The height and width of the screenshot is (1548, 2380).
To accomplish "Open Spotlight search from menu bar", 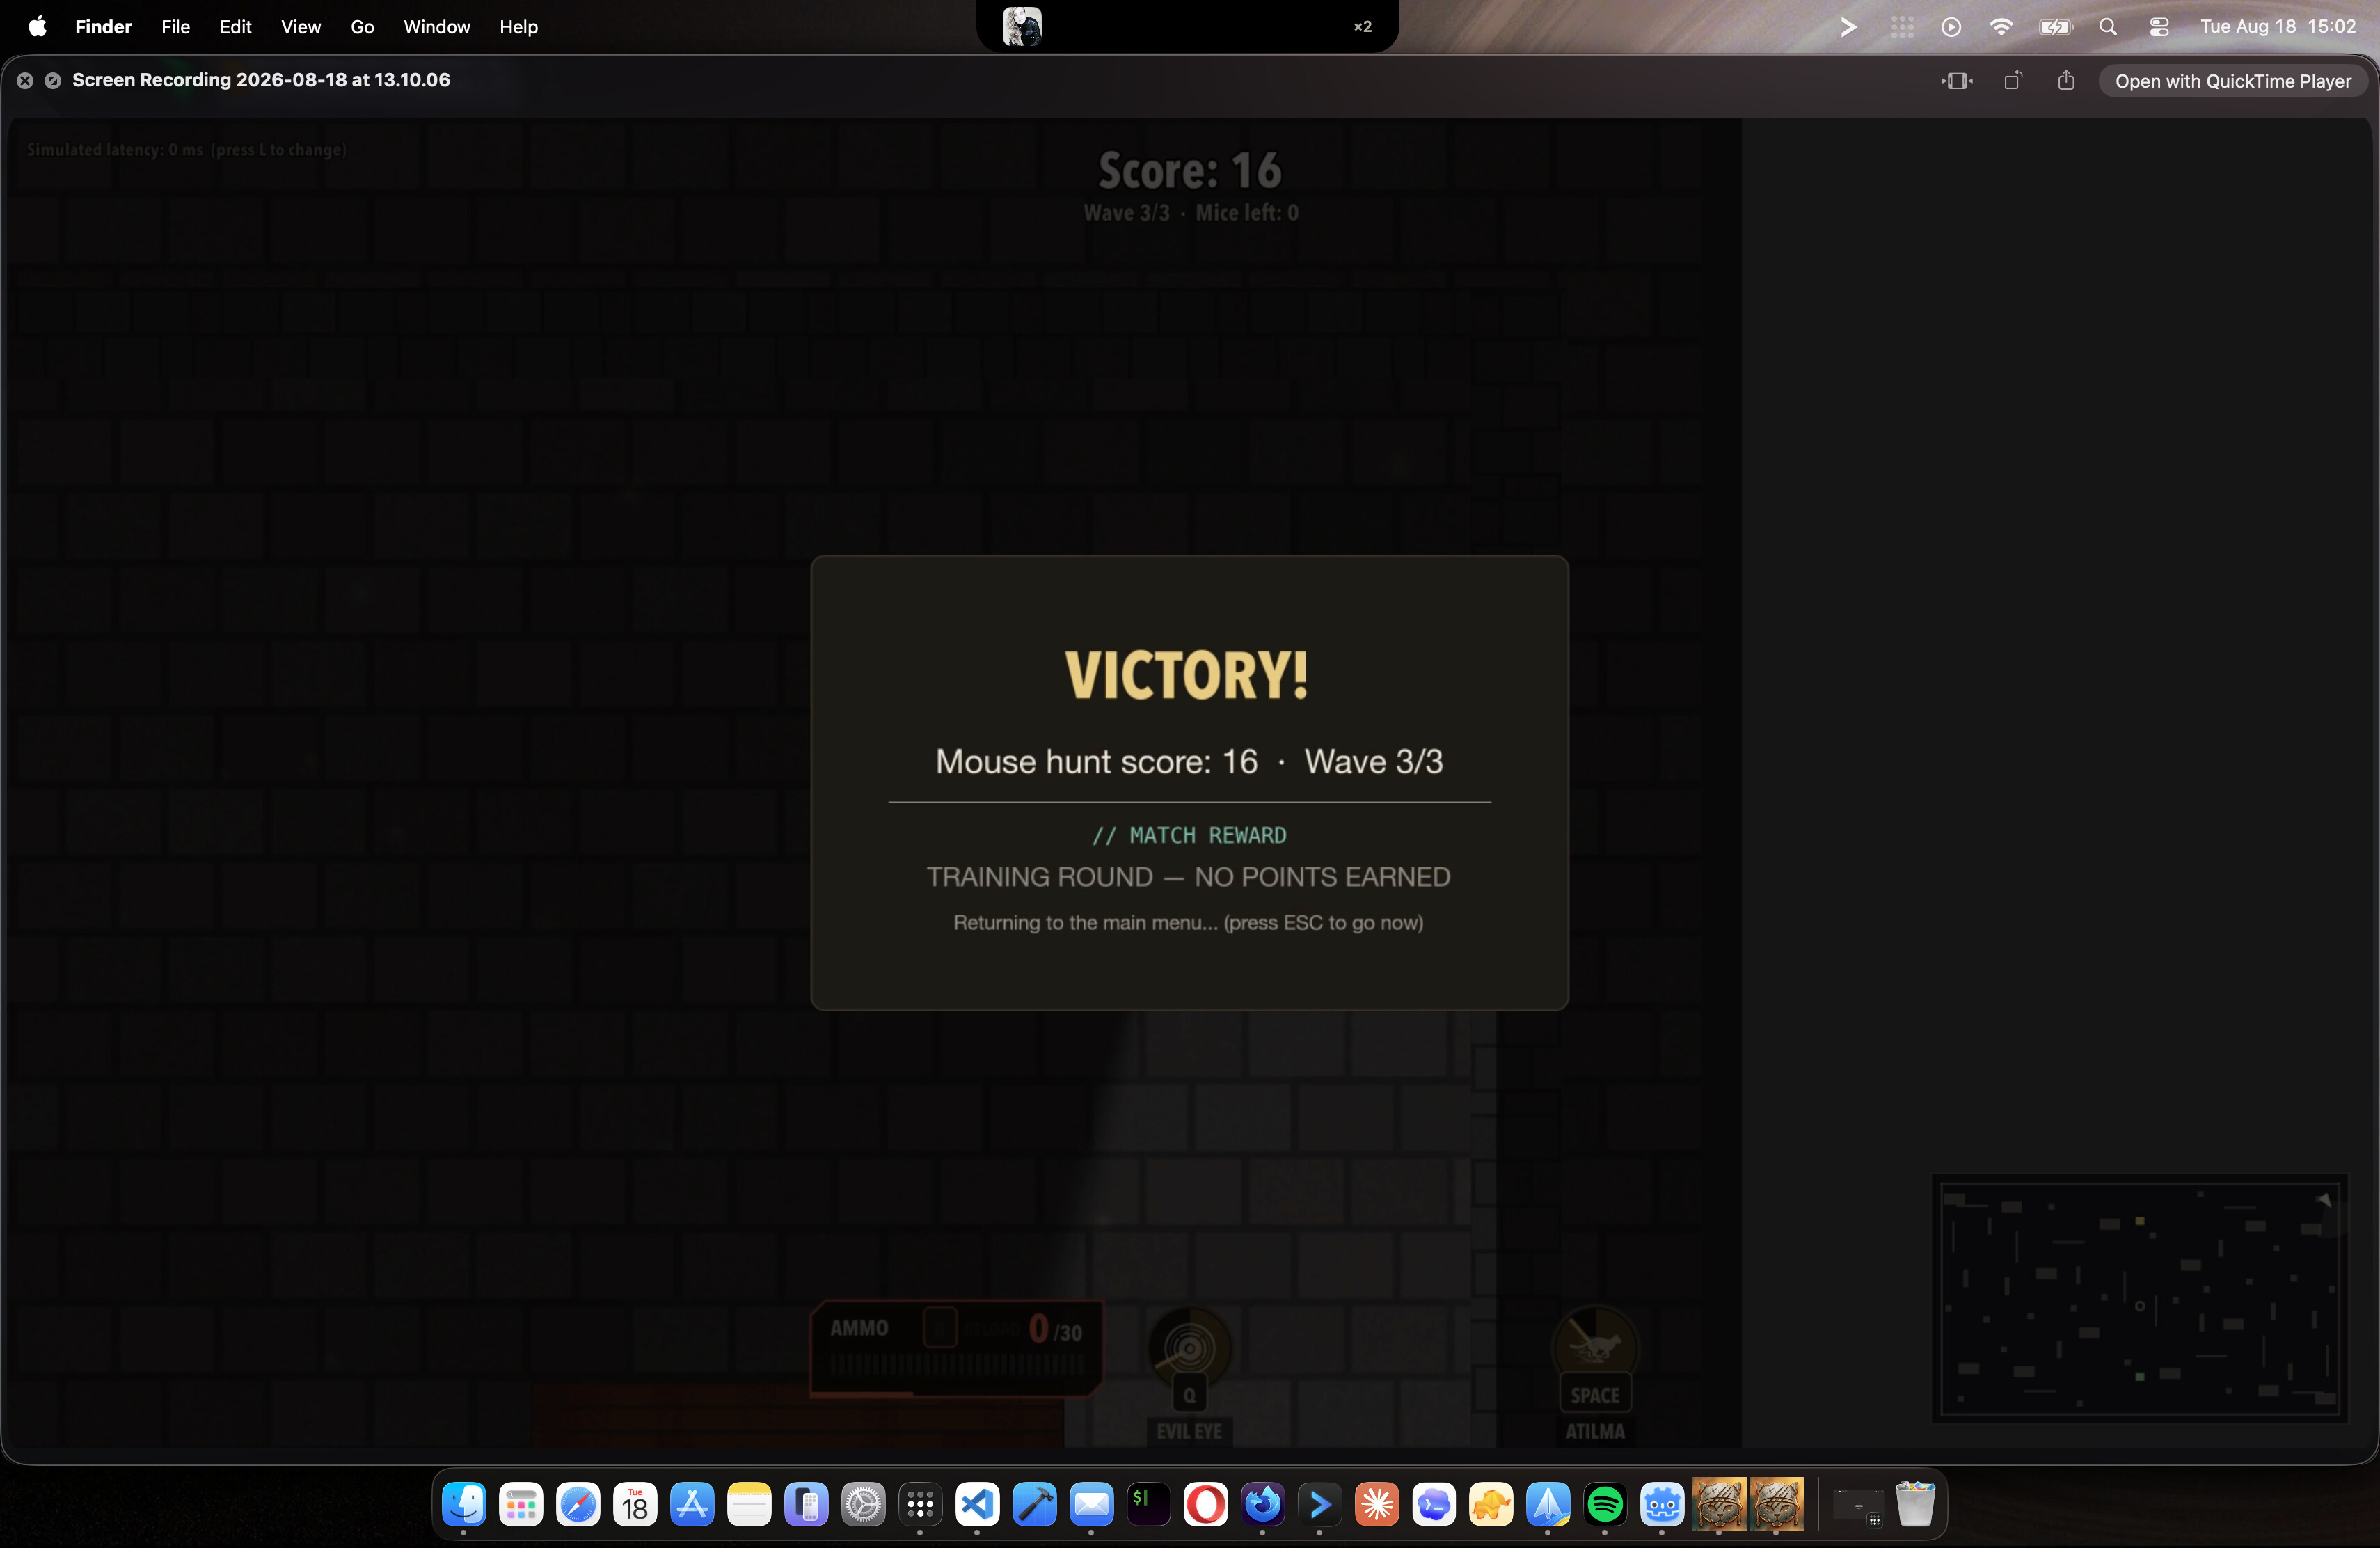I will coord(2108,27).
